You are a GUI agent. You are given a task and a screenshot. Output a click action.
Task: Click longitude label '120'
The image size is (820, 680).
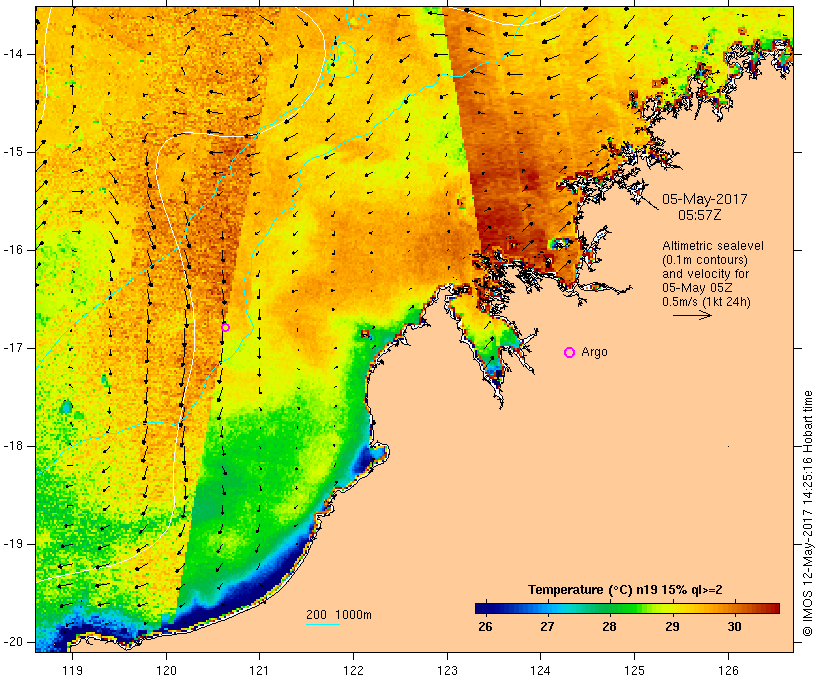[166, 671]
